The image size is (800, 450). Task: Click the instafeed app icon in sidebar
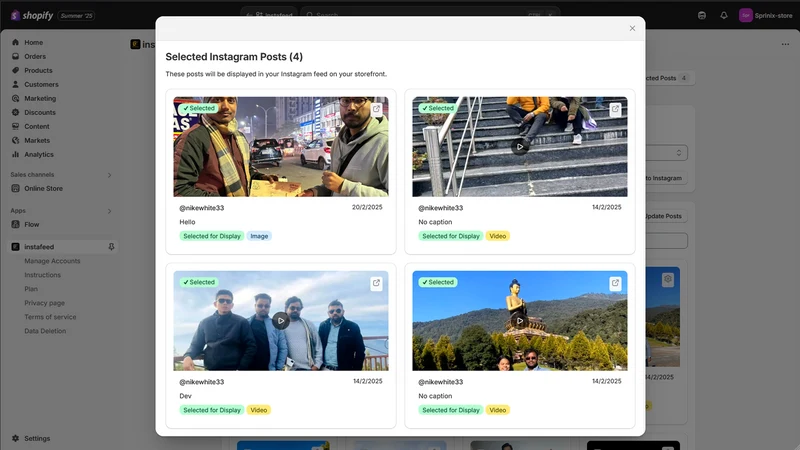15,247
